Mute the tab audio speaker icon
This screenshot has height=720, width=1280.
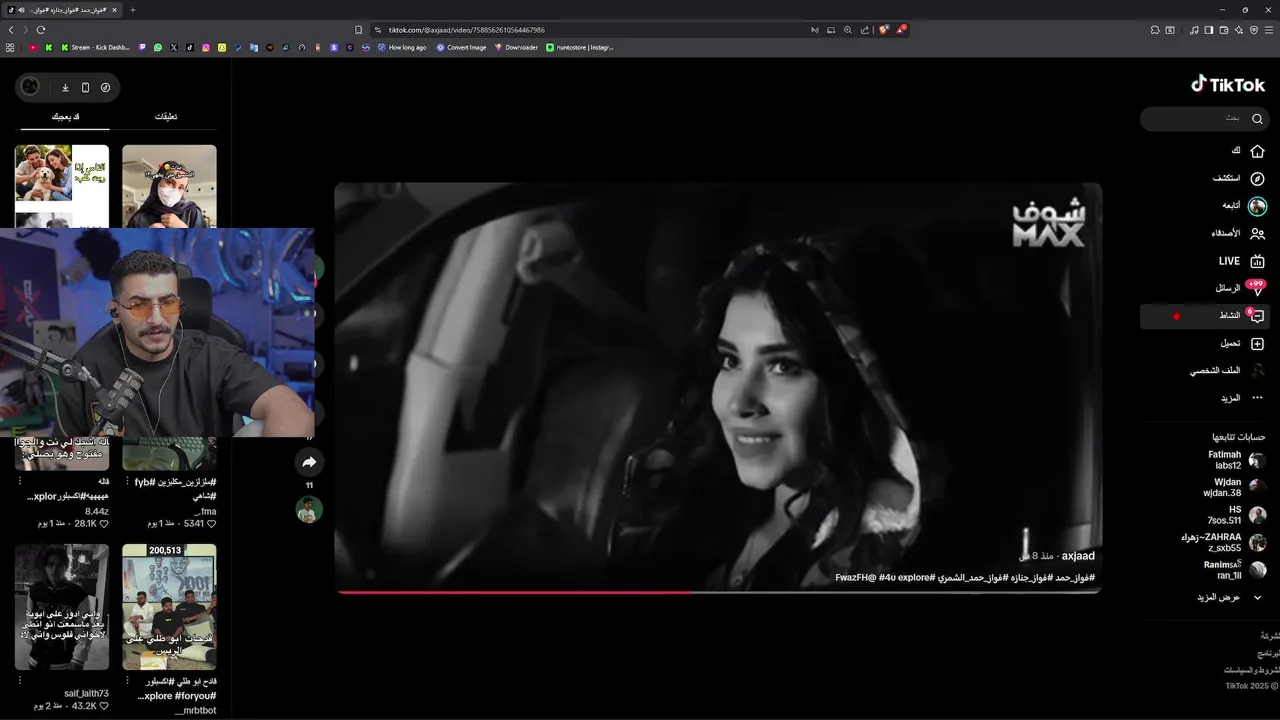pyautogui.click(x=21, y=10)
